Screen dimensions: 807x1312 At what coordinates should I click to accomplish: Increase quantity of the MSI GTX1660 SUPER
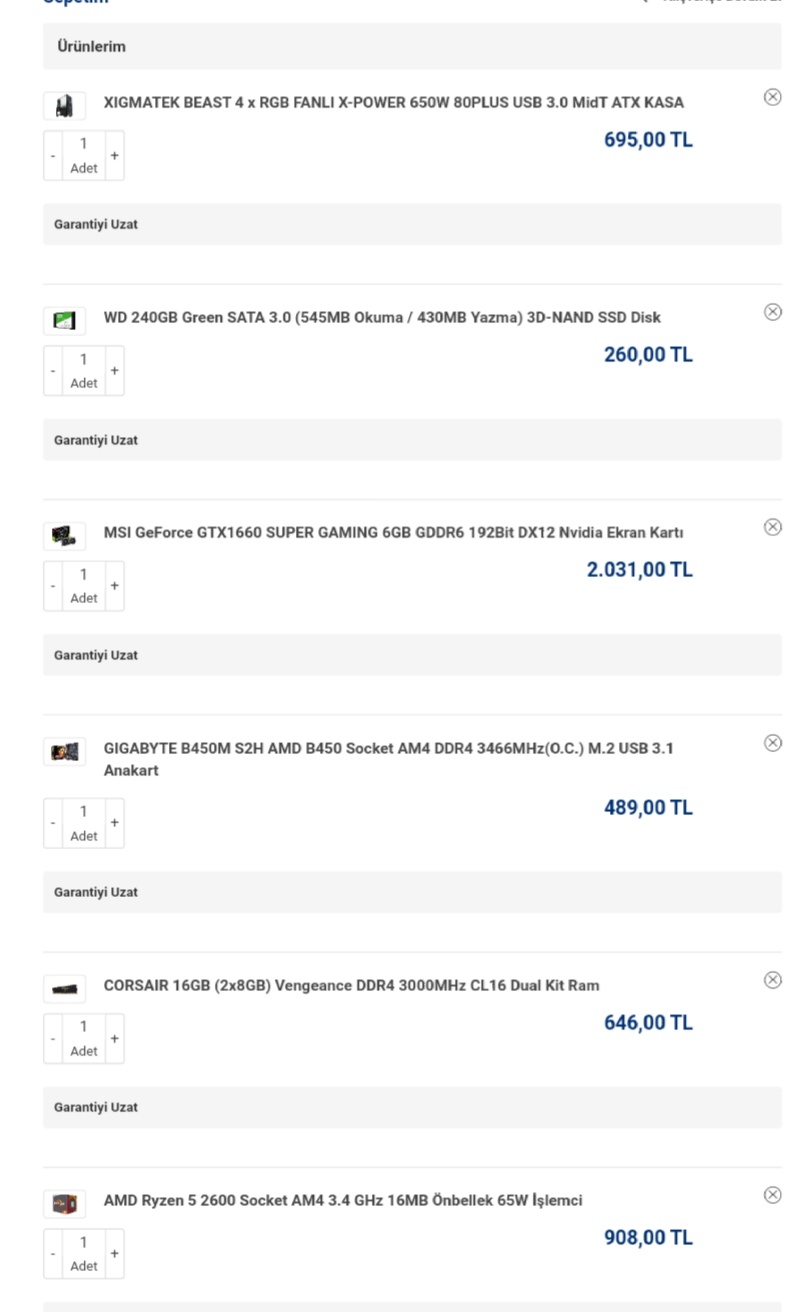click(x=114, y=586)
